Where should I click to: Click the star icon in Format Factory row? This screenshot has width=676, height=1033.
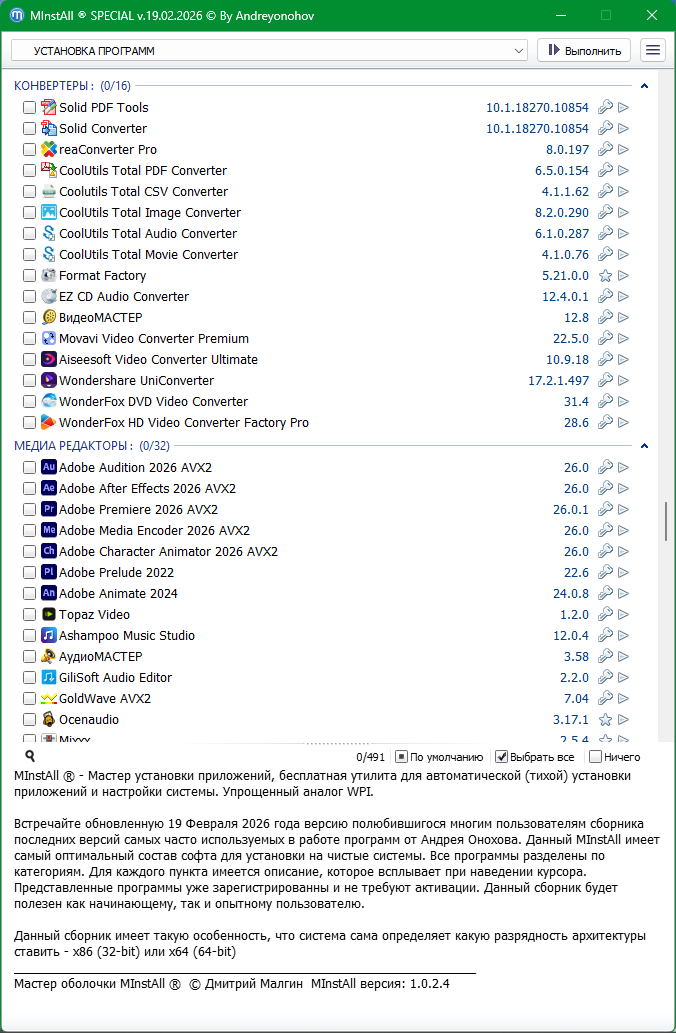(x=605, y=276)
